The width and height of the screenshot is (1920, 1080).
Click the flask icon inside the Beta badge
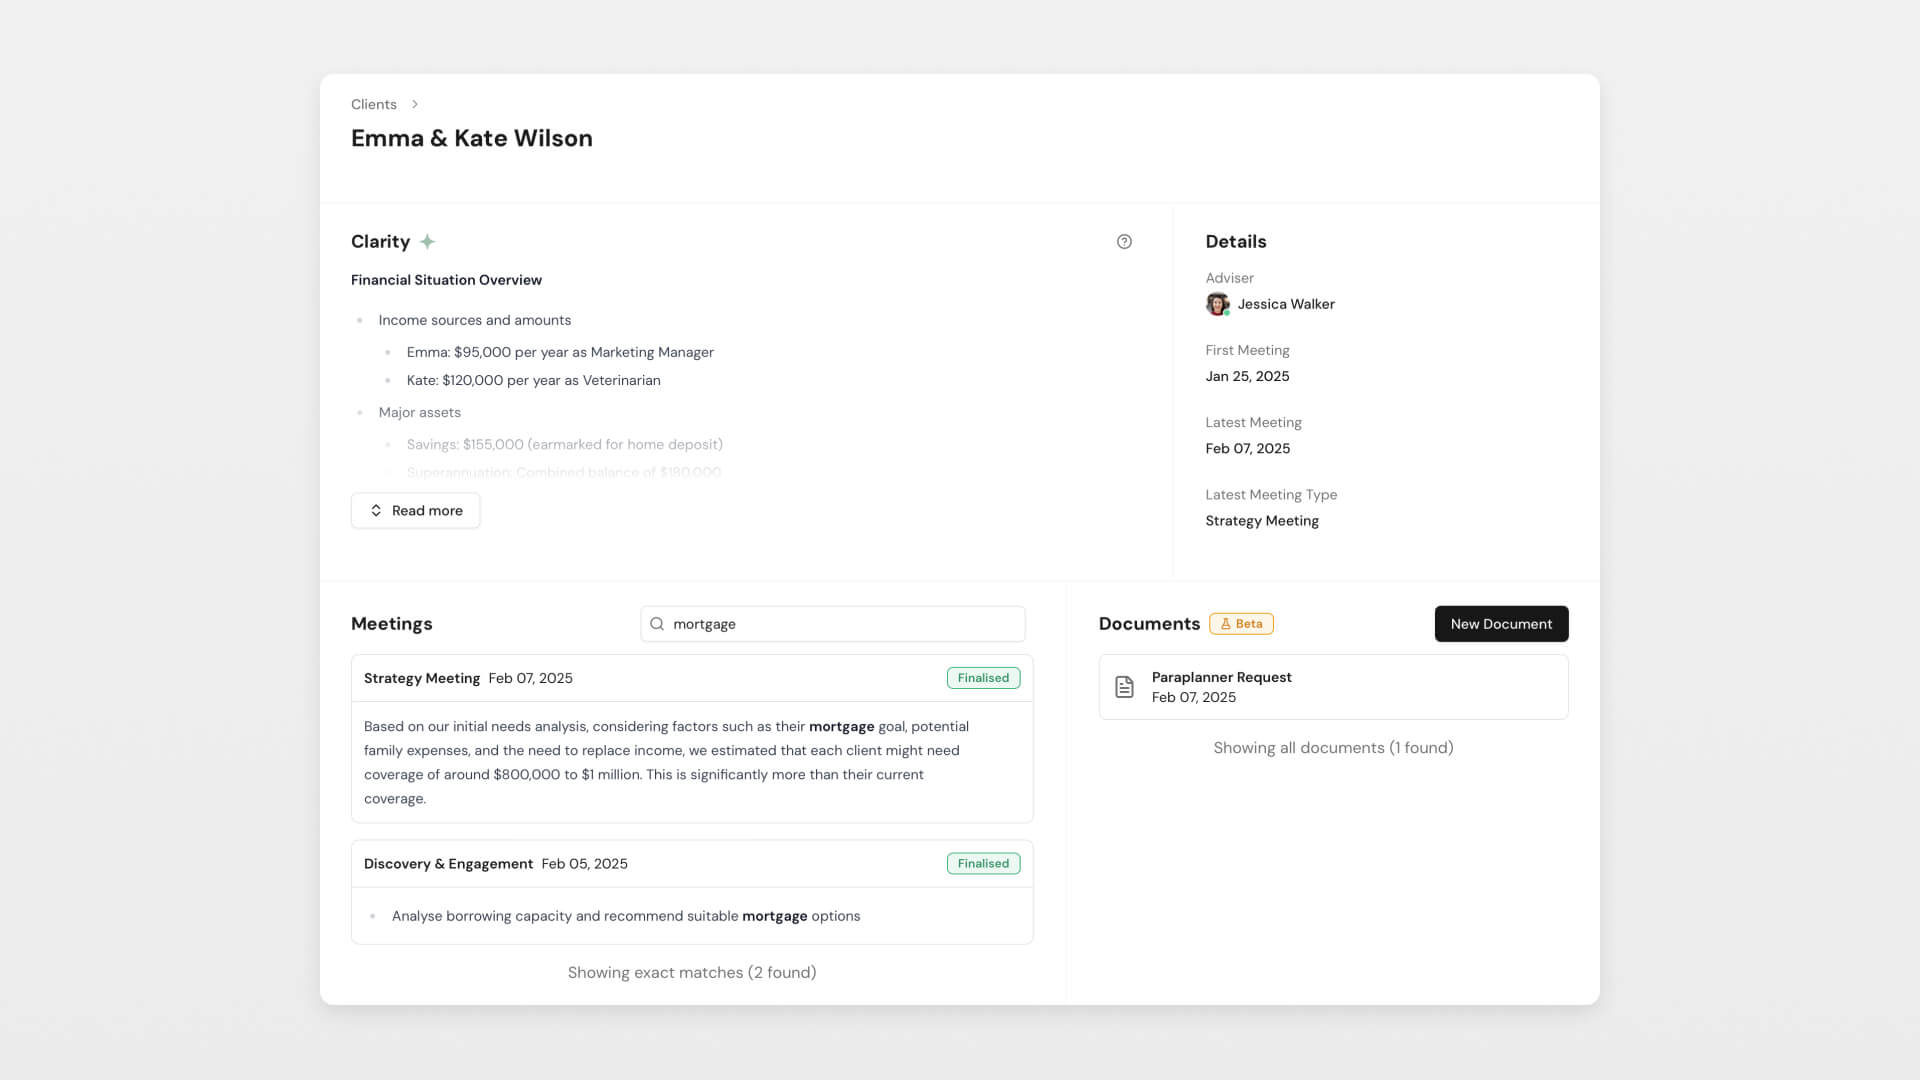point(1227,623)
